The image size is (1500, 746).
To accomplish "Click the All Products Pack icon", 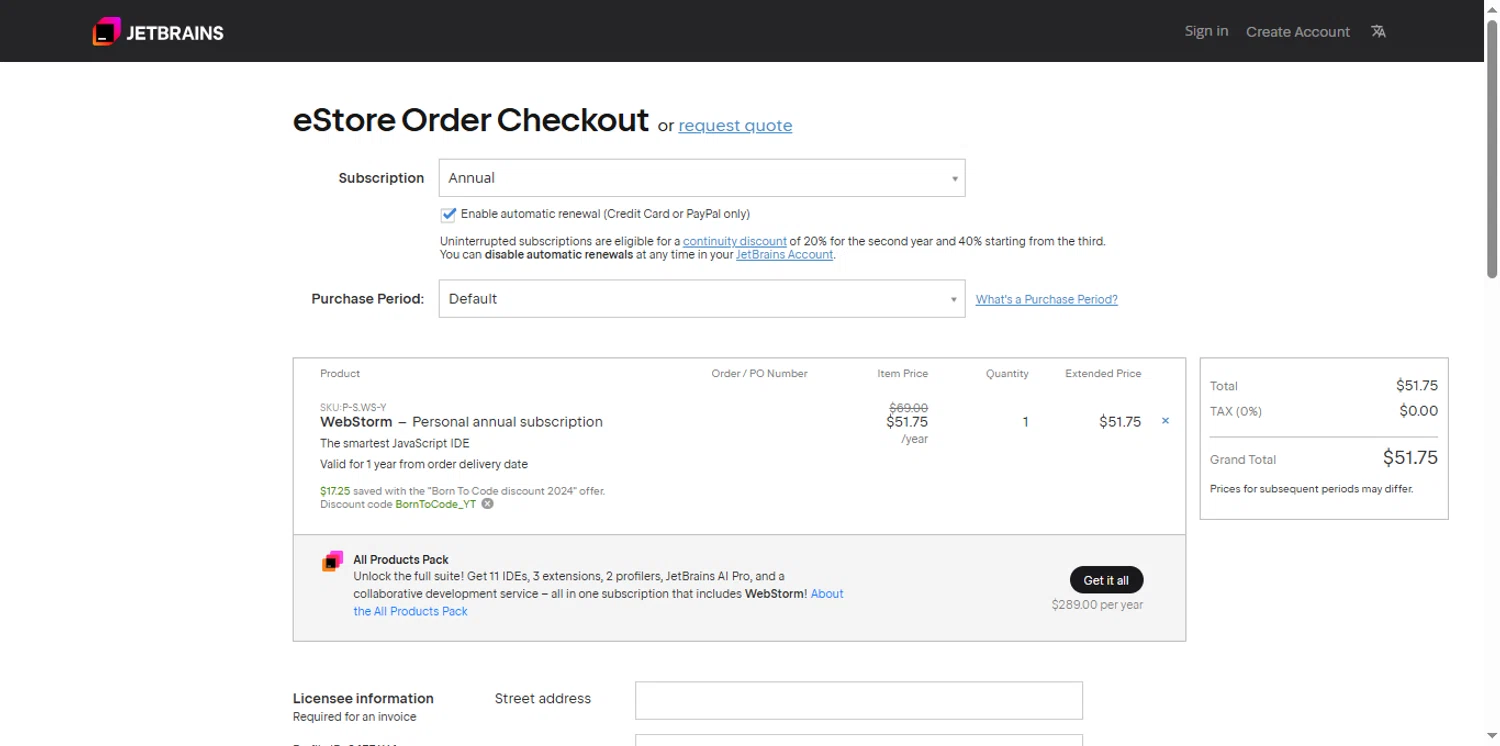I will (x=333, y=562).
